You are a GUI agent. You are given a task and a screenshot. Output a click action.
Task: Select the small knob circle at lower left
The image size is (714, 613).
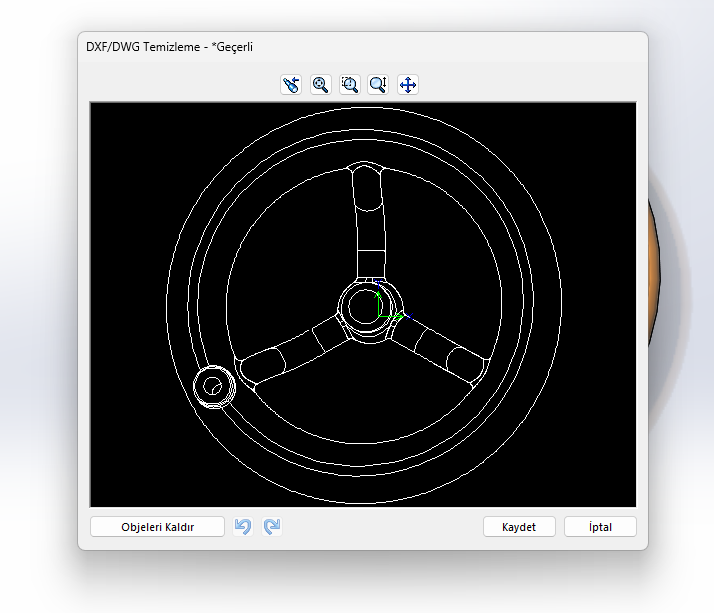(212, 386)
